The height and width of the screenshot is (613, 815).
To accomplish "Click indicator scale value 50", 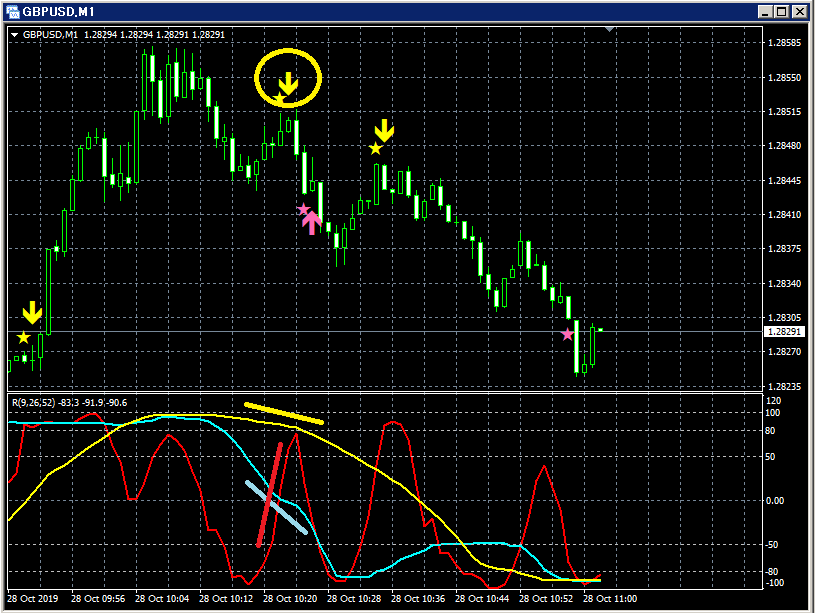I will pyautogui.click(x=770, y=457).
